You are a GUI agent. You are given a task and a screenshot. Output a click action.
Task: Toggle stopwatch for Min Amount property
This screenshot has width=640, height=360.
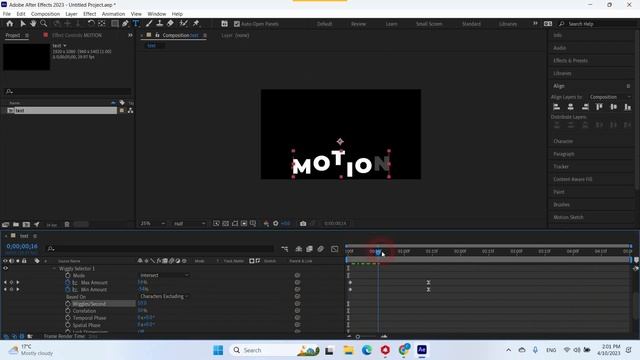(68, 289)
